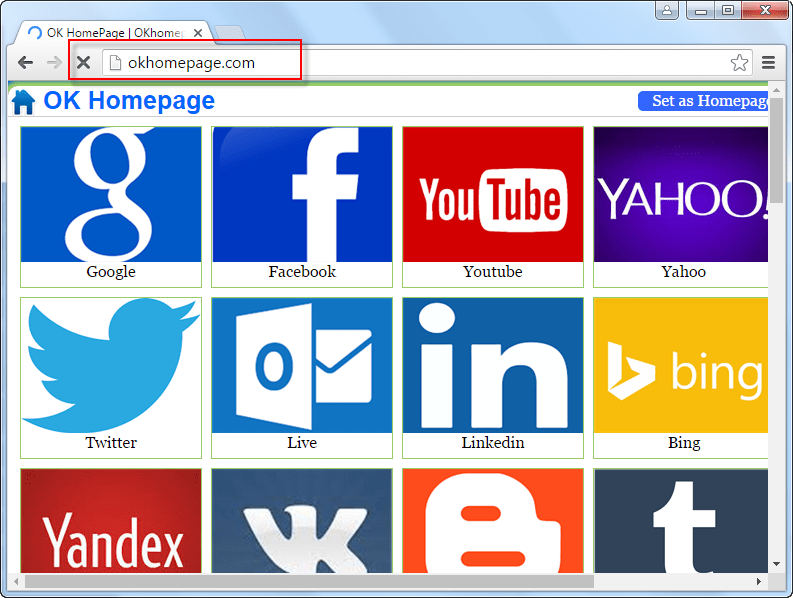
Task: Minimize the browser window
Action: tap(700, 10)
